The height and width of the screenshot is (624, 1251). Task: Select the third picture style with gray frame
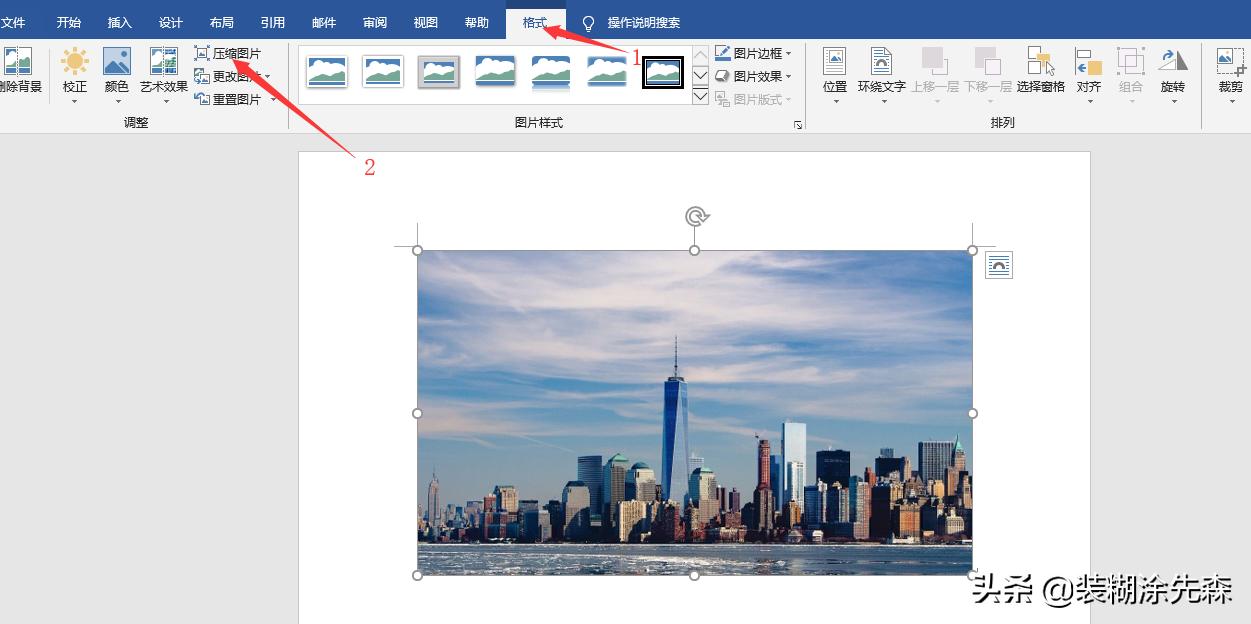pyautogui.click(x=439, y=72)
